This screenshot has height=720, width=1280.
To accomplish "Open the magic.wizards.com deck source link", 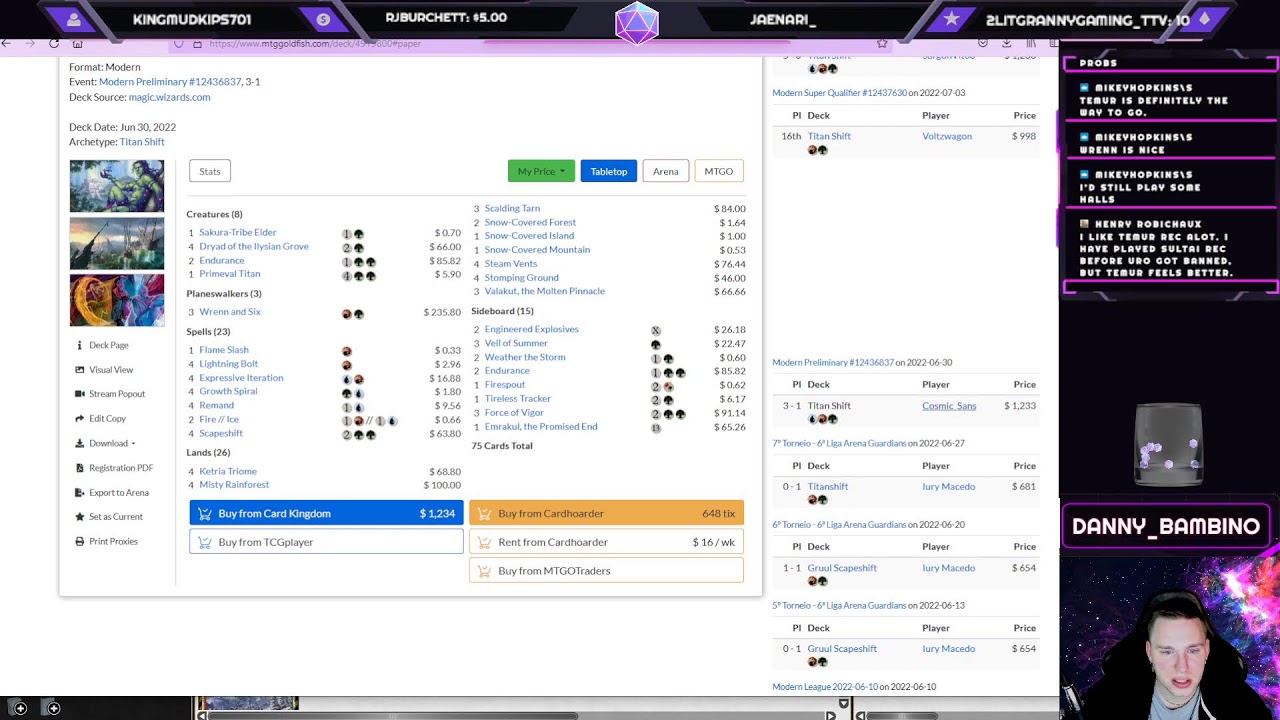I will click(x=169, y=97).
